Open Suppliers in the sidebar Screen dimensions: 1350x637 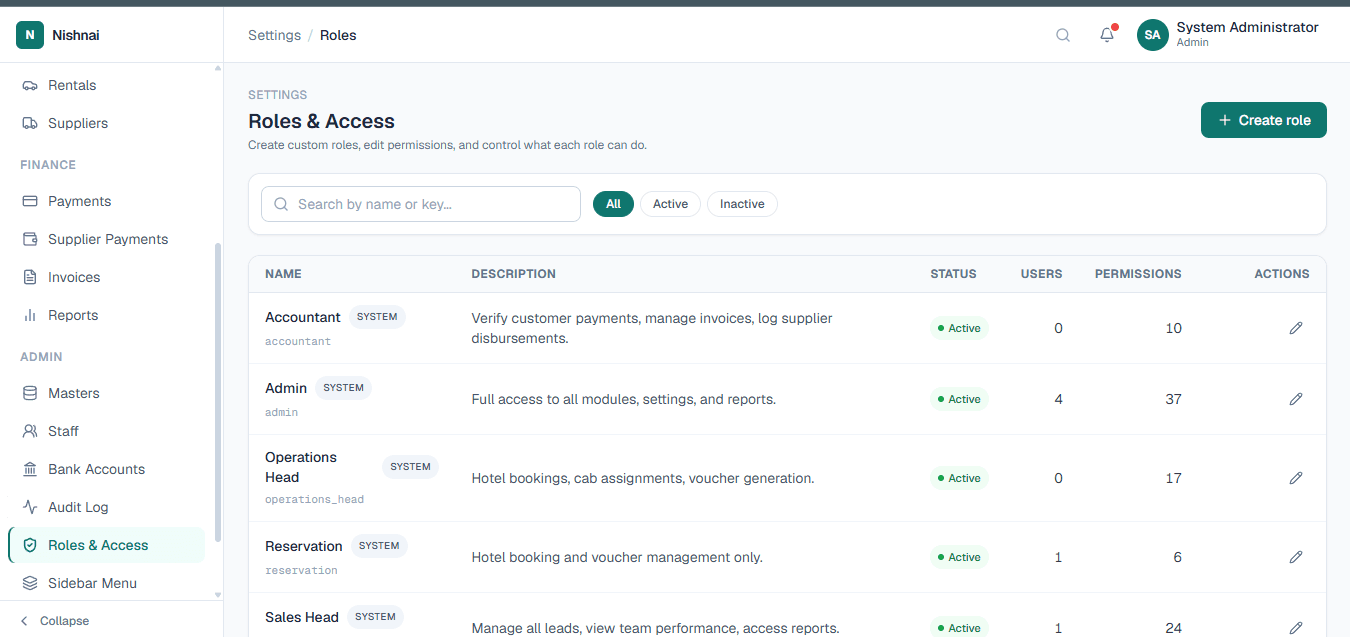click(x=106, y=123)
